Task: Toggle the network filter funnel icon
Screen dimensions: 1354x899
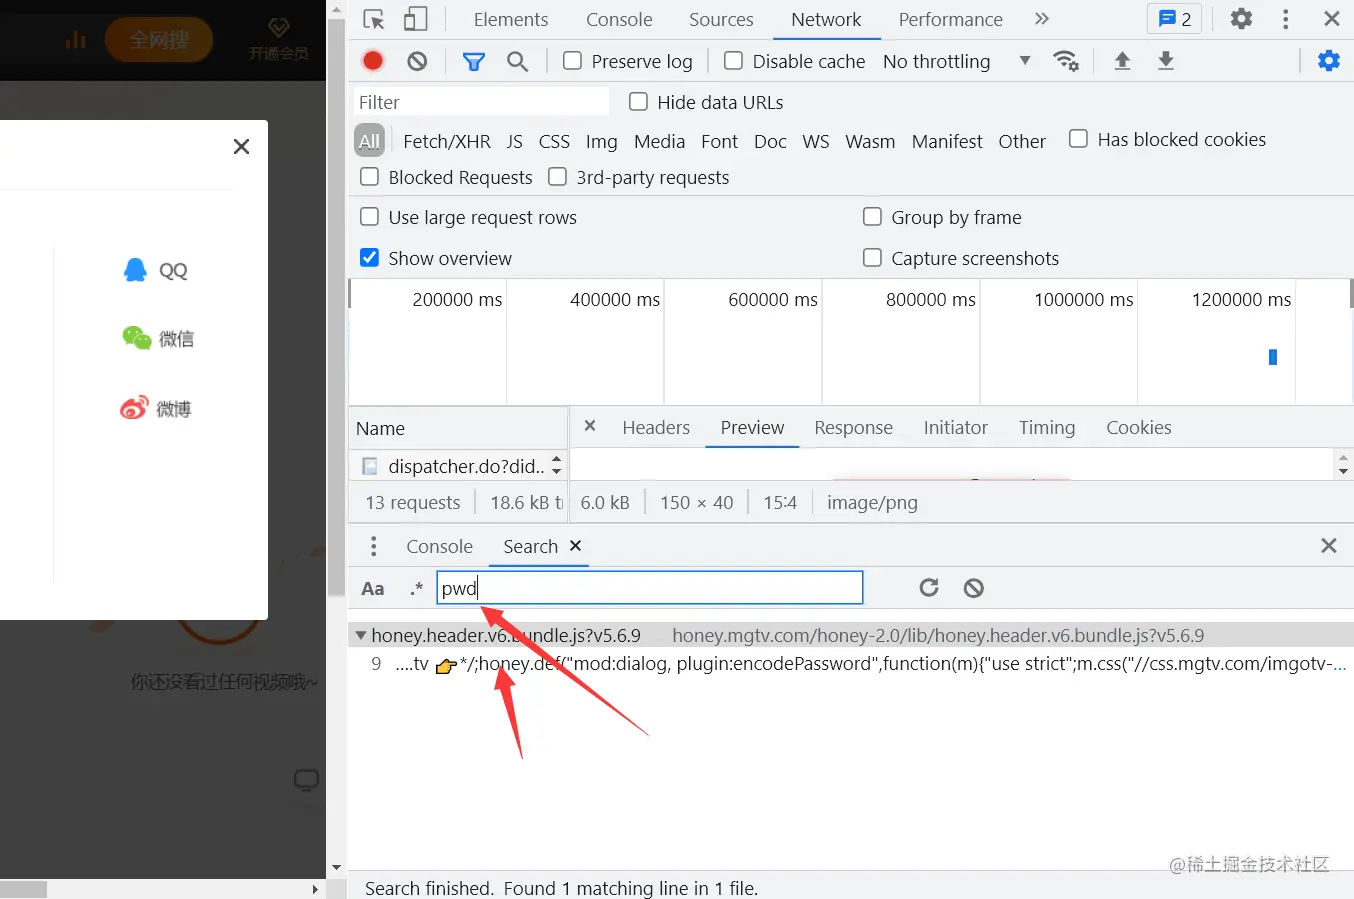Action: pyautogui.click(x=474, y=62)
